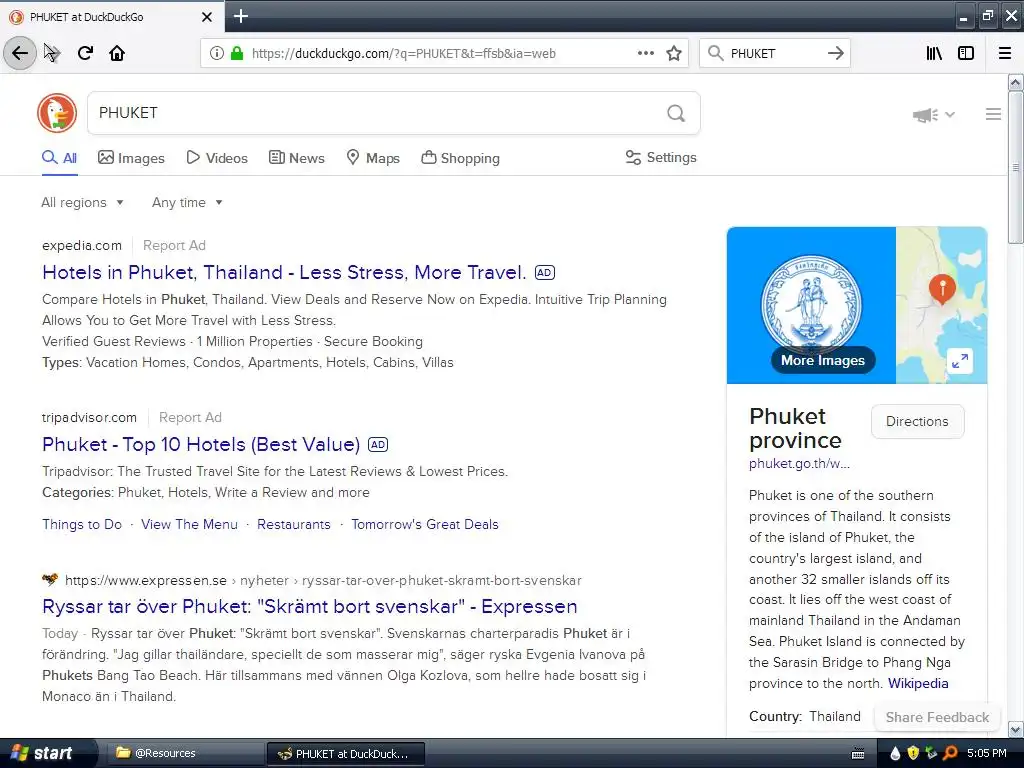Open the Expressen Ryssar tar över Phuket article
The image size is (1024, 768).
click(310, 606)
